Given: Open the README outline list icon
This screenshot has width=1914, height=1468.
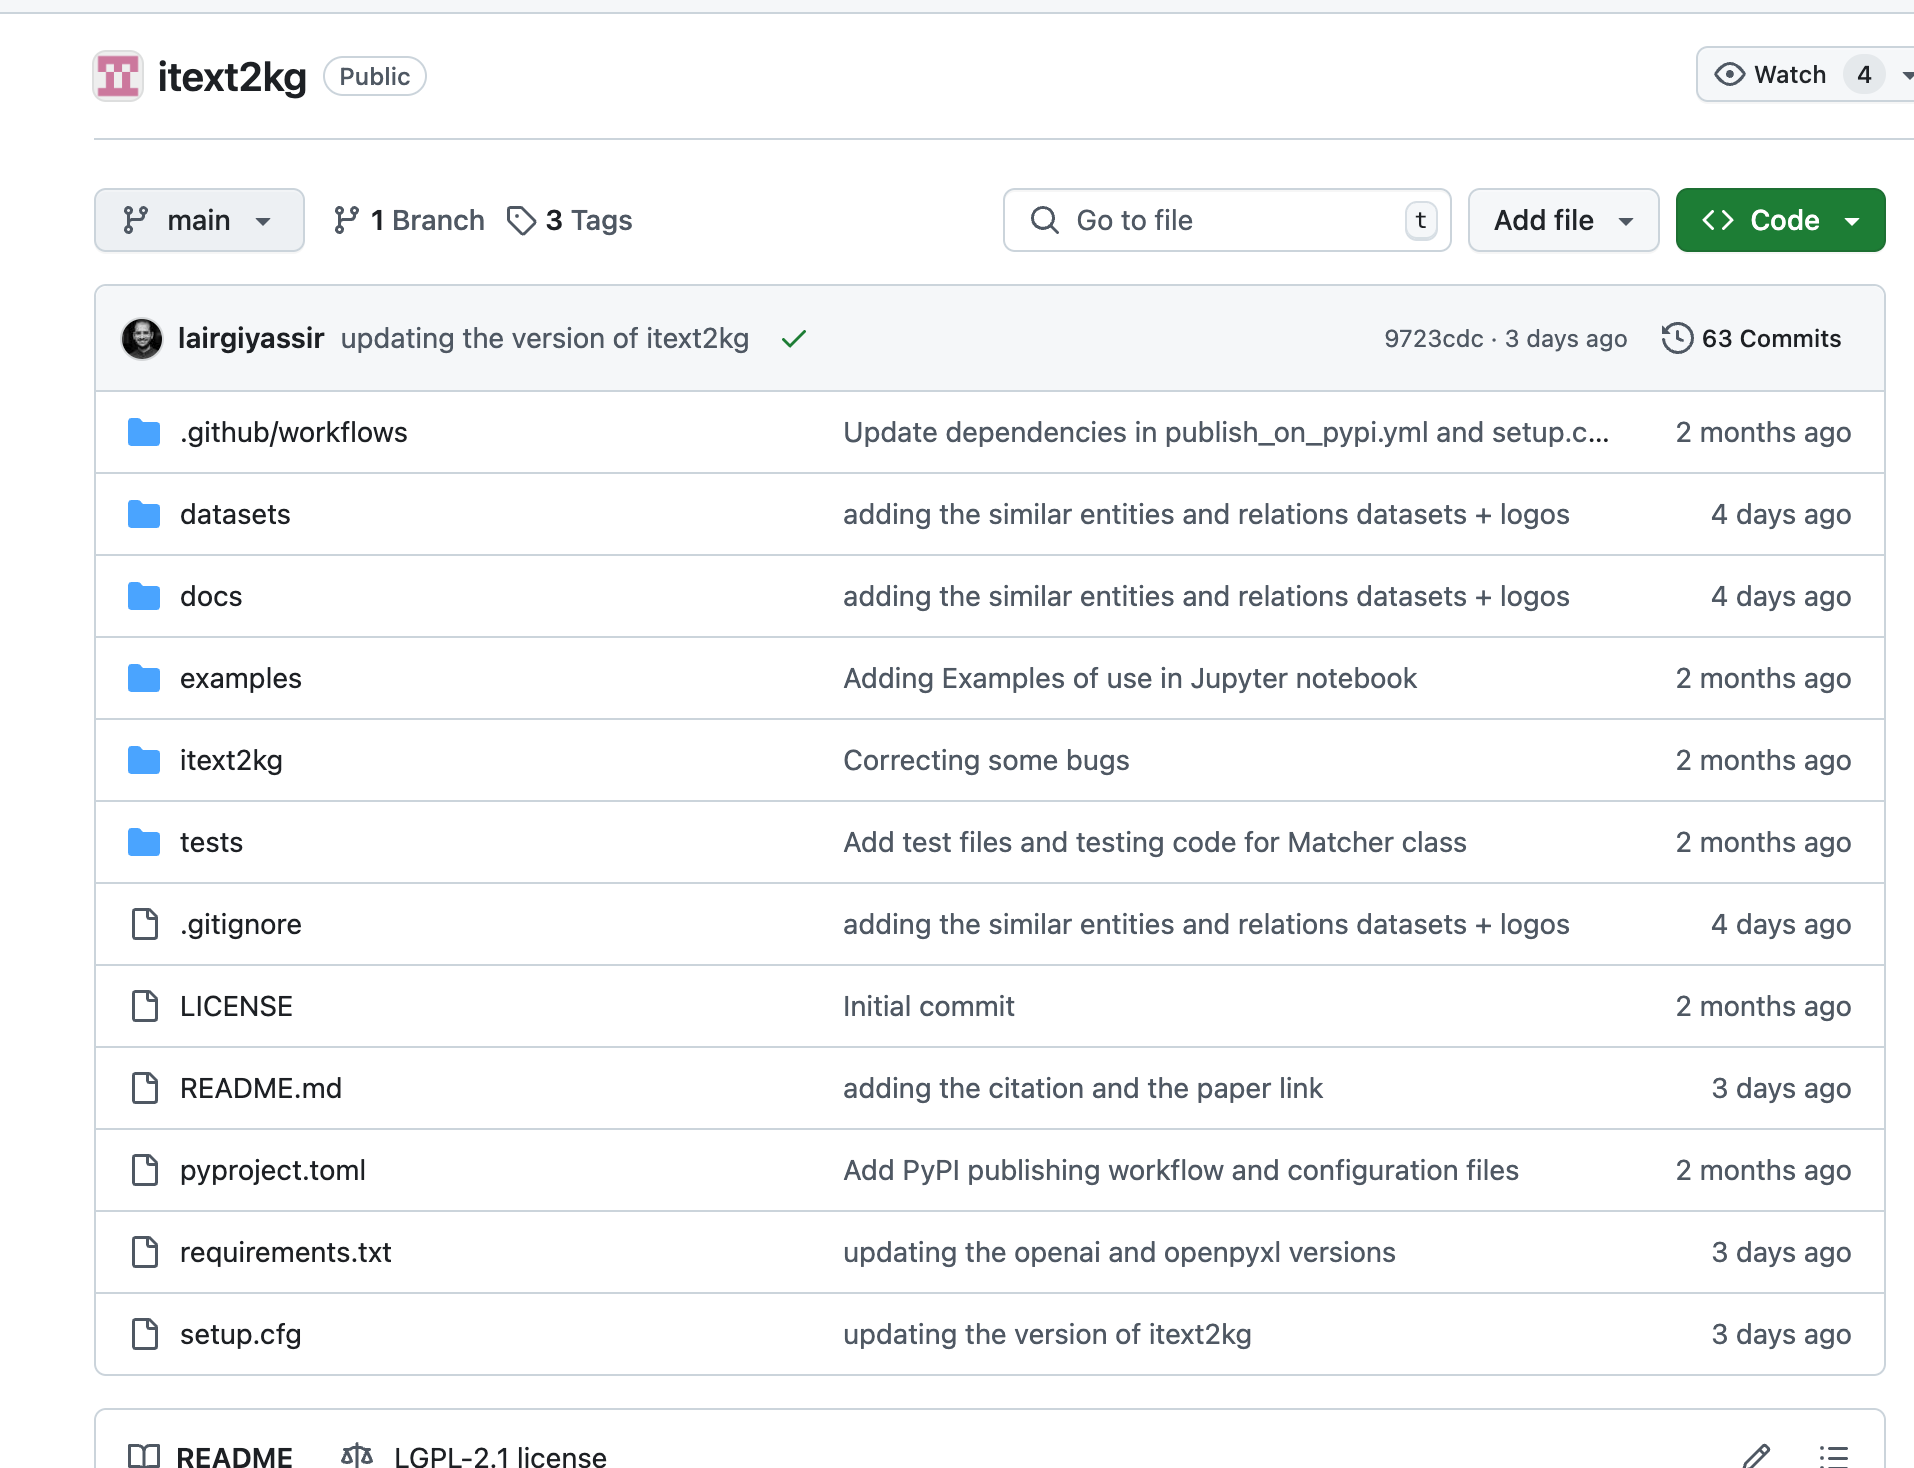Looking at the screenshot, I should click(x=1834, y=1455).
